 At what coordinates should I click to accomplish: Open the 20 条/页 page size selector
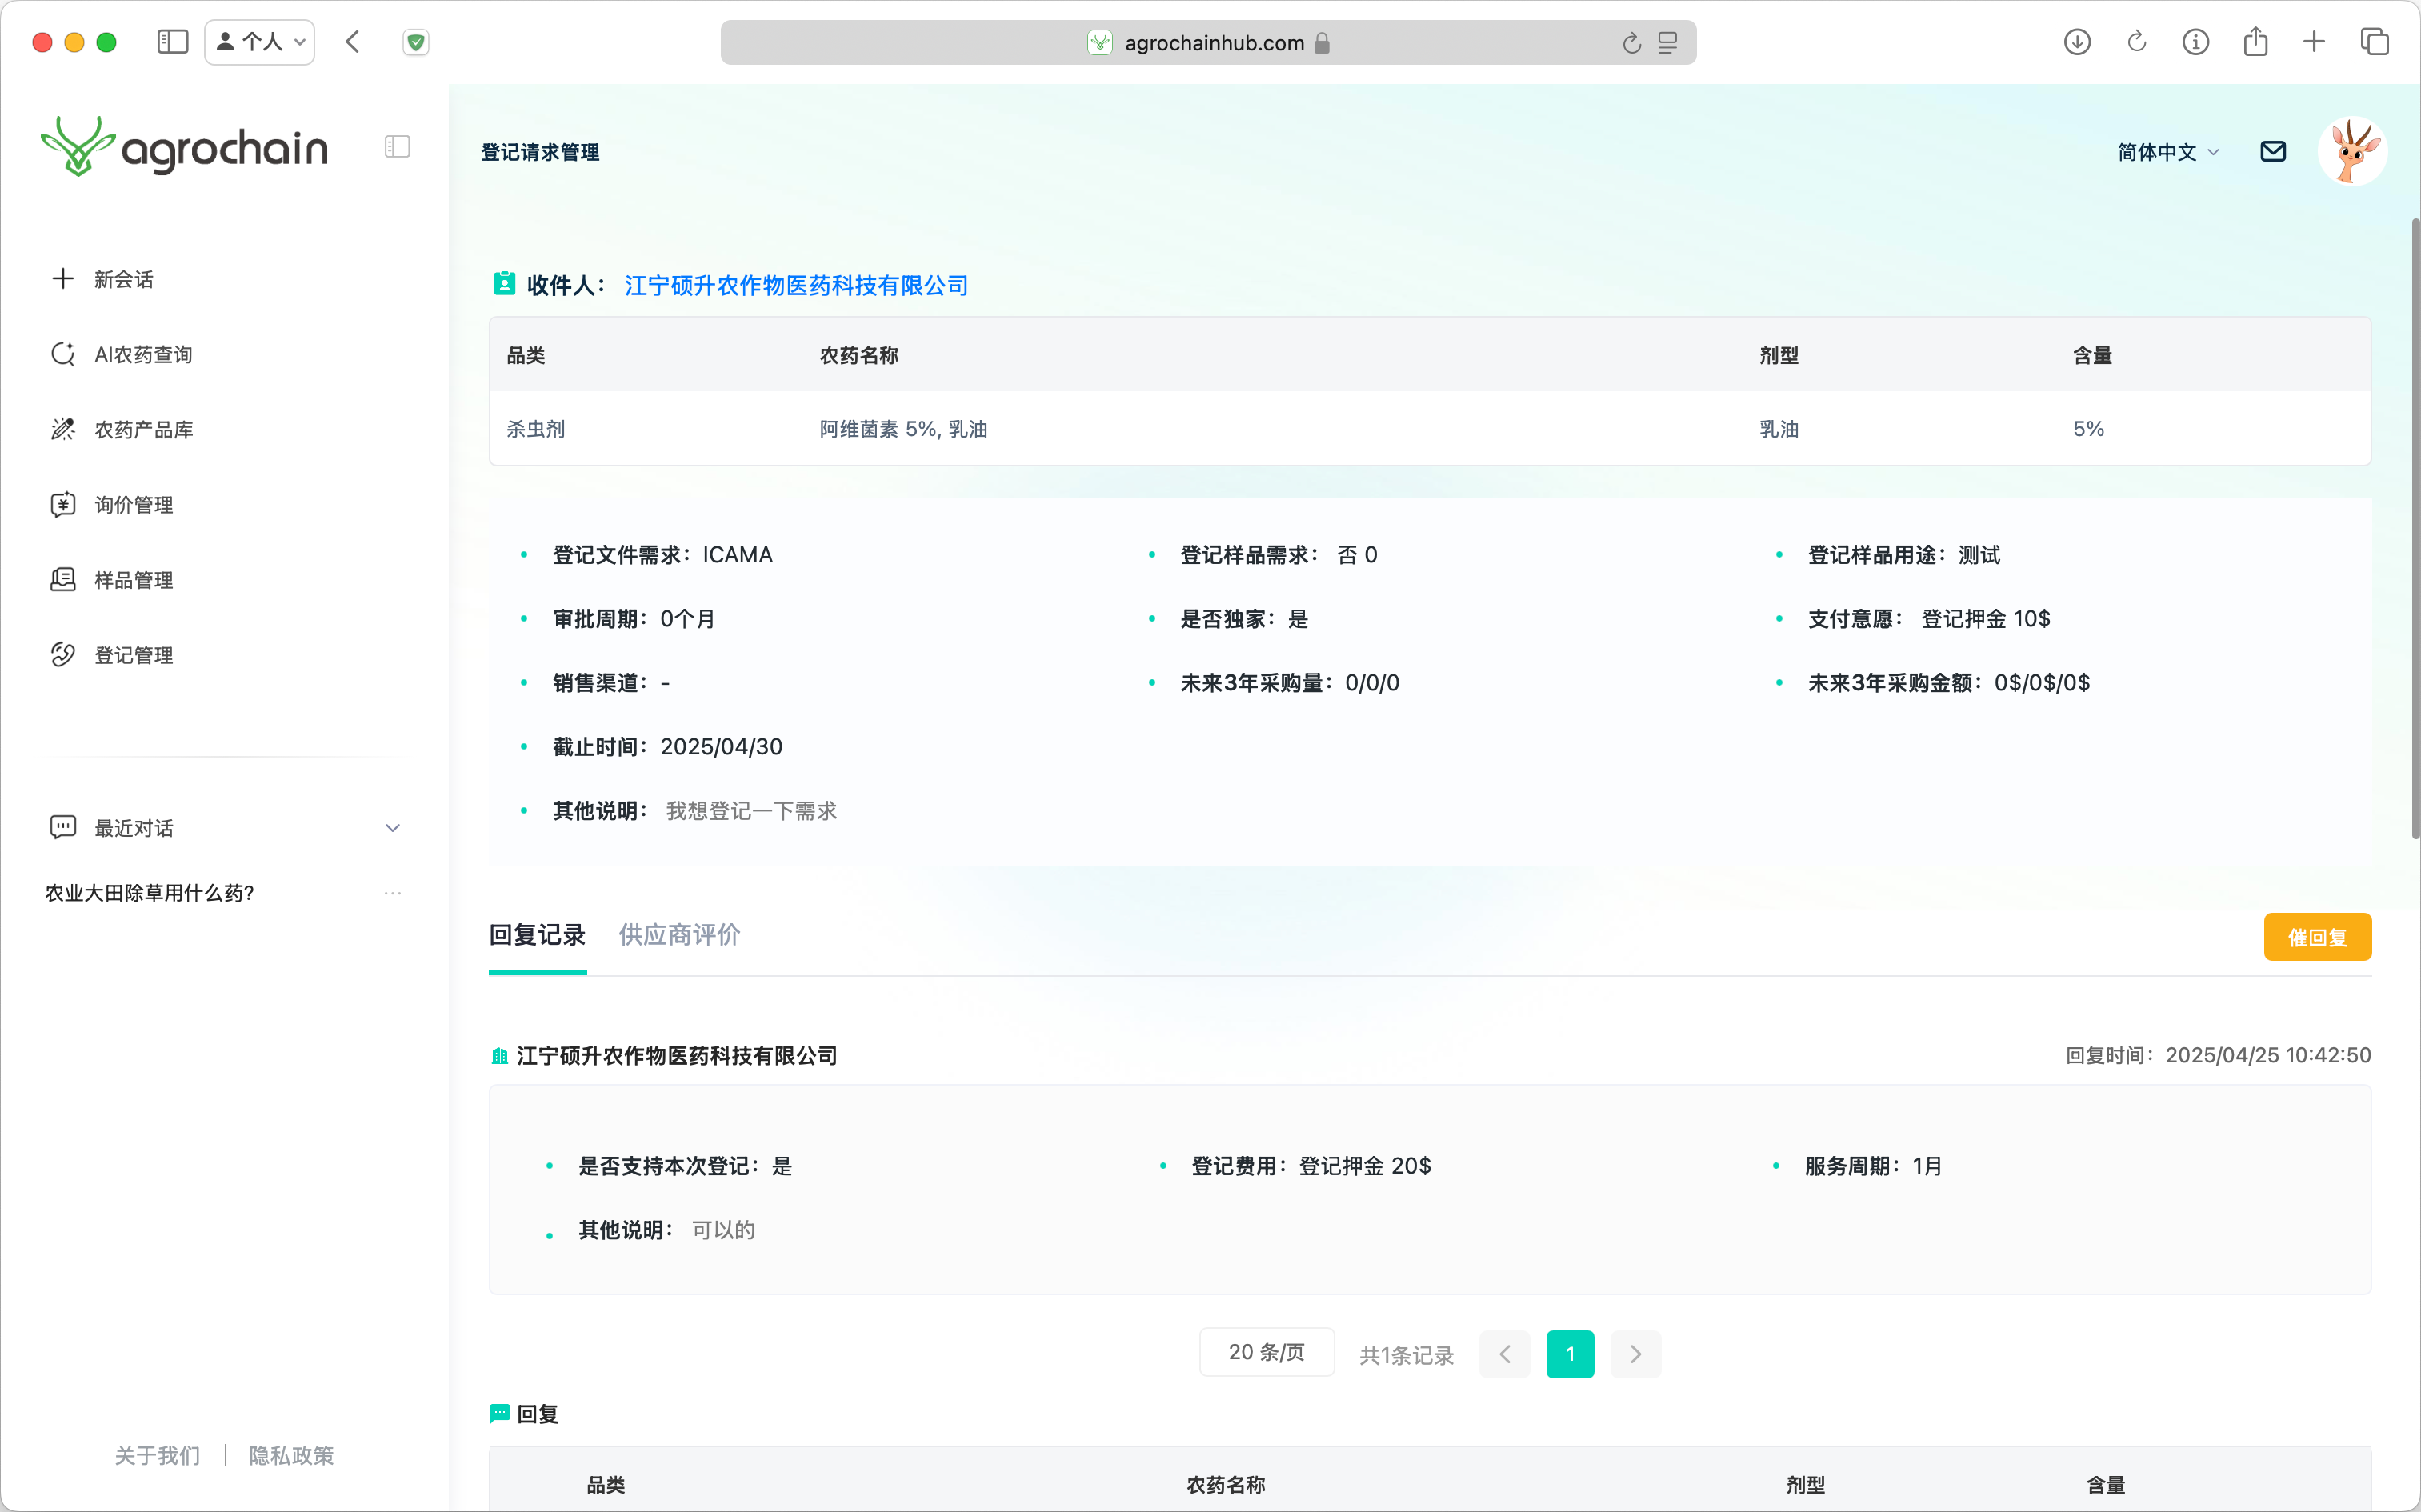[1266, 1352]
